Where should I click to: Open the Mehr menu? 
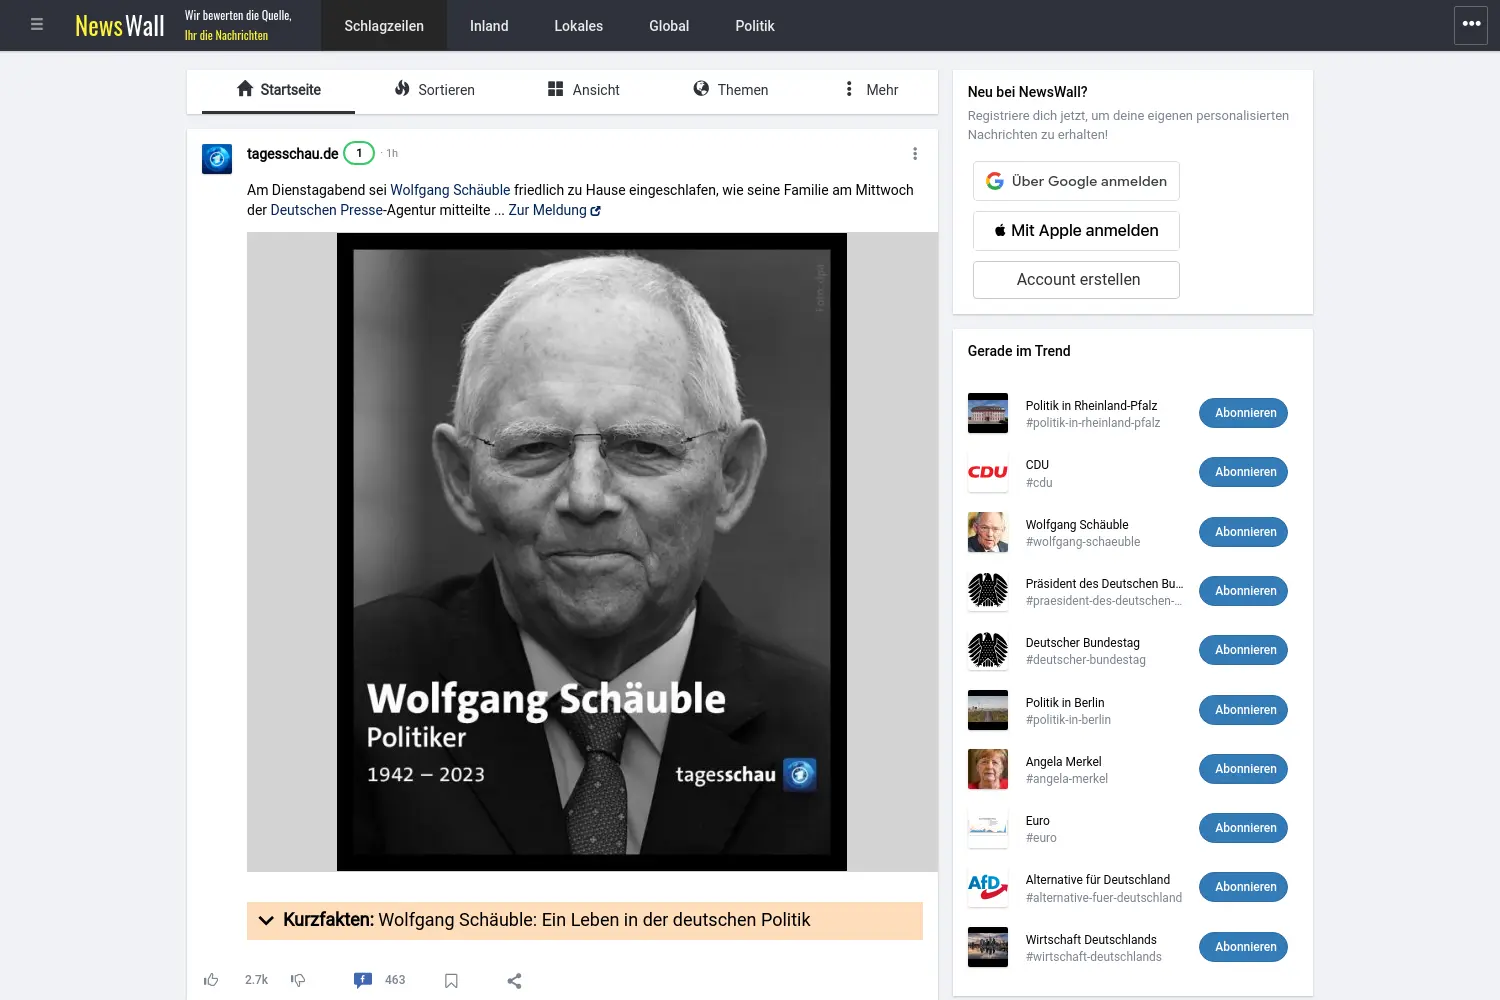click(x=871, y=90)
